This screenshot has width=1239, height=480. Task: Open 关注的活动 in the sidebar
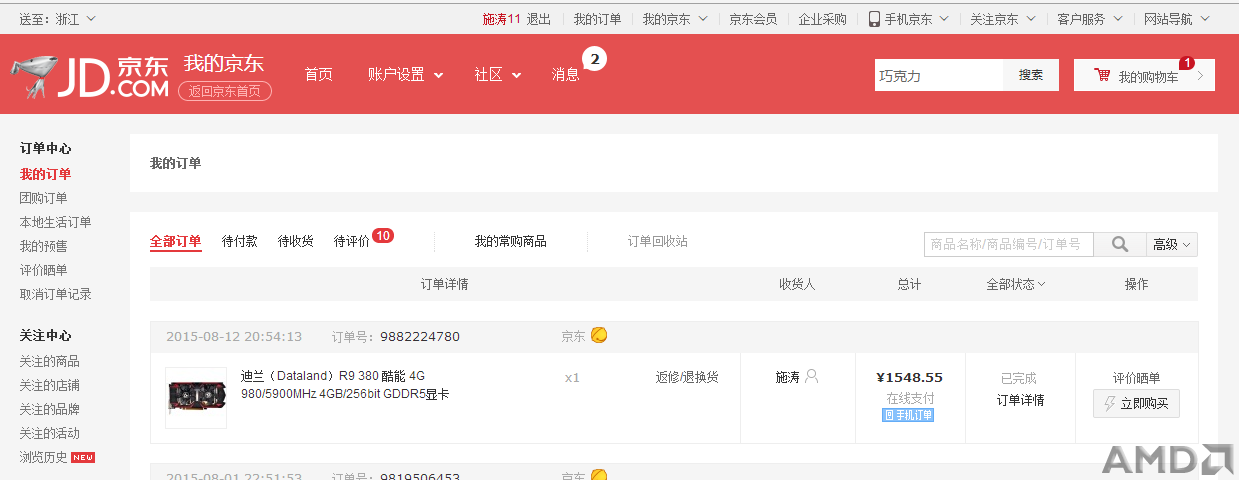pos(50,433)
